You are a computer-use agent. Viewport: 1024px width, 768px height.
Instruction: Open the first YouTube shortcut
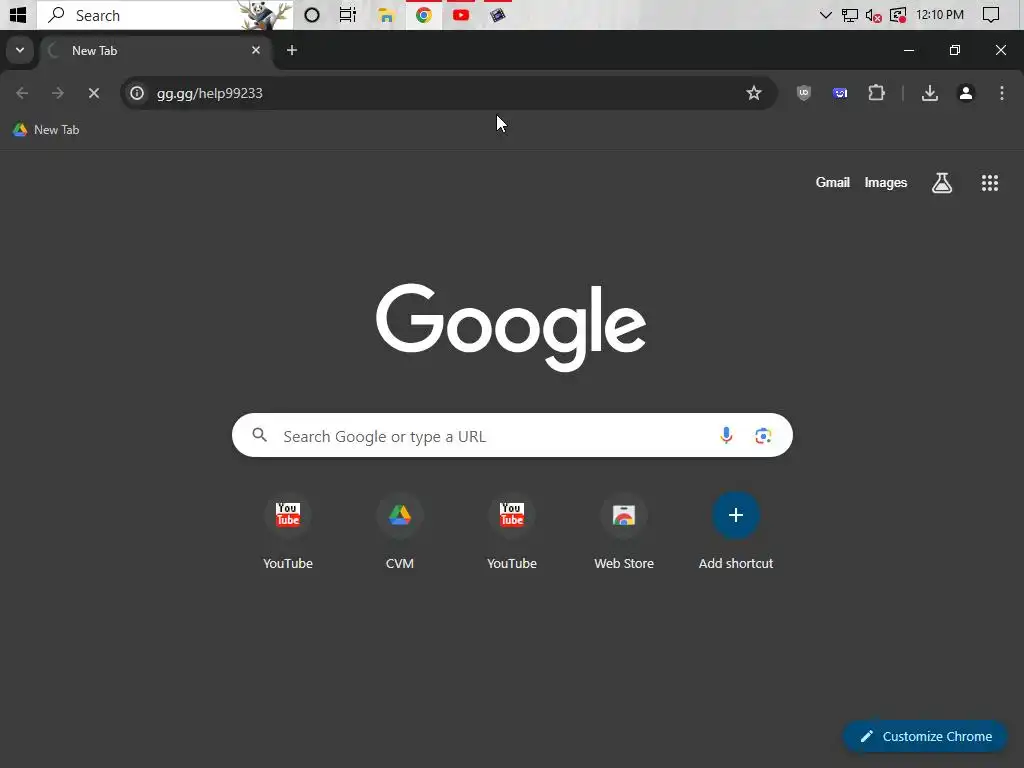(288, 530)
